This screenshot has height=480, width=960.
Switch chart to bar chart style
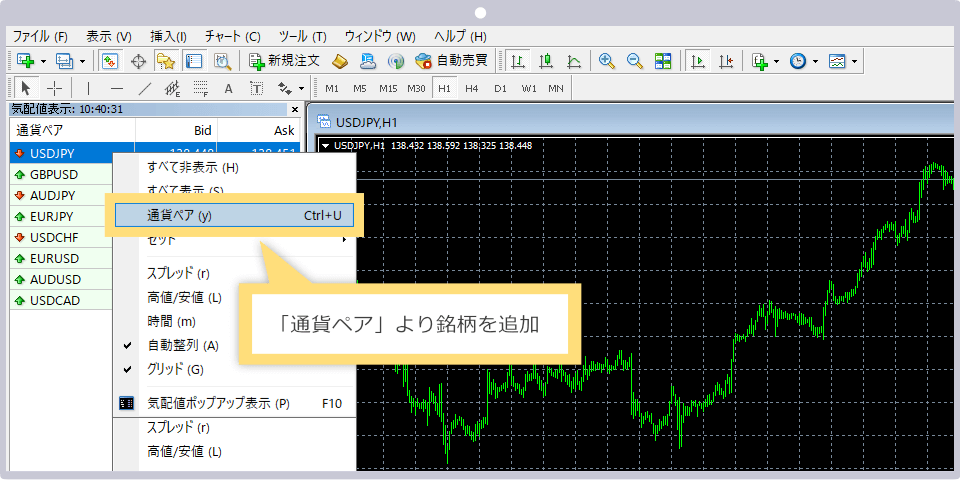click(519, 61)
